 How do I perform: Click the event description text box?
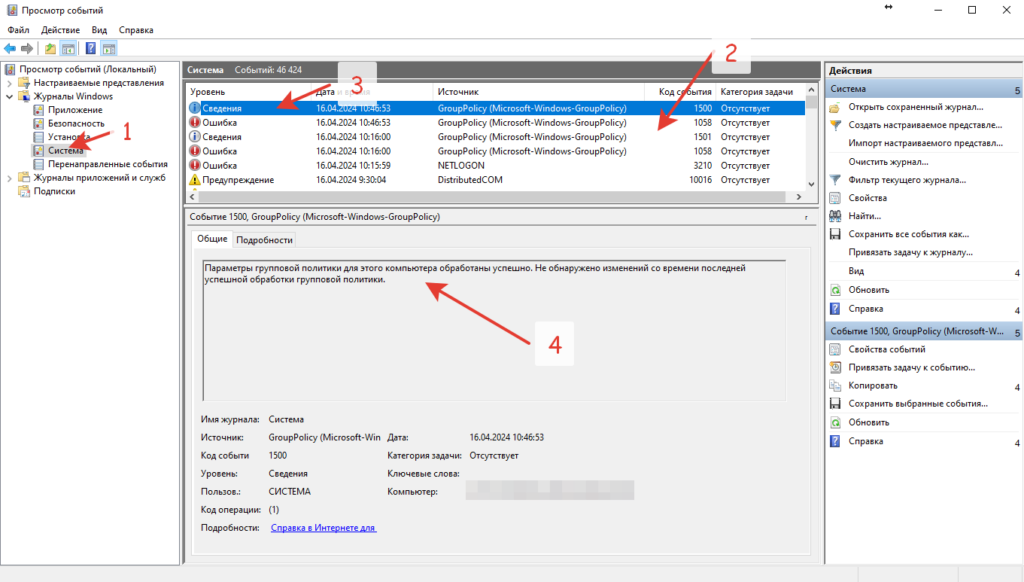pyautogui.click(x=494, y=330)
